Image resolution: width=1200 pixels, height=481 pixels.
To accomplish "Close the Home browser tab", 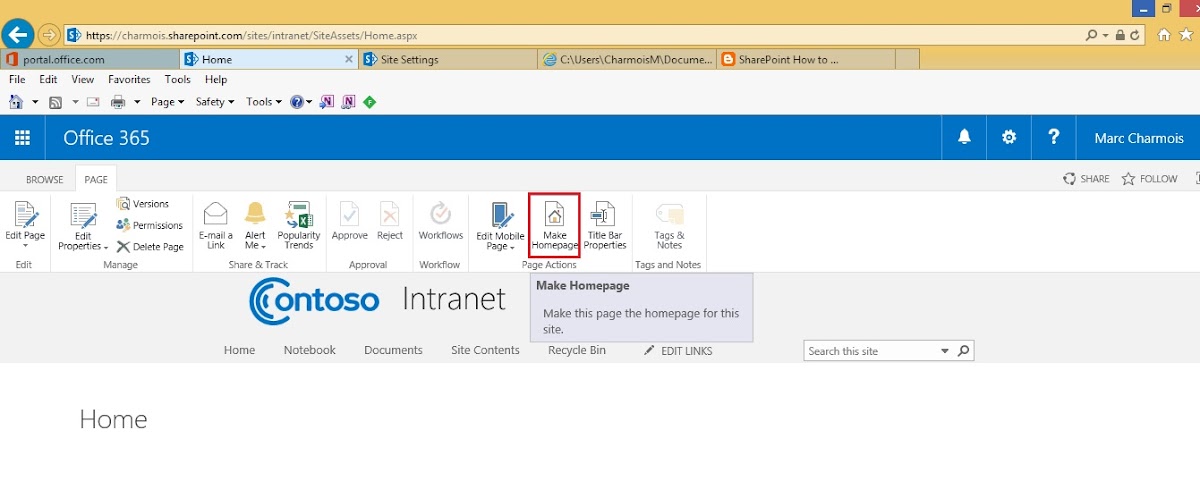I will (349, 59).
